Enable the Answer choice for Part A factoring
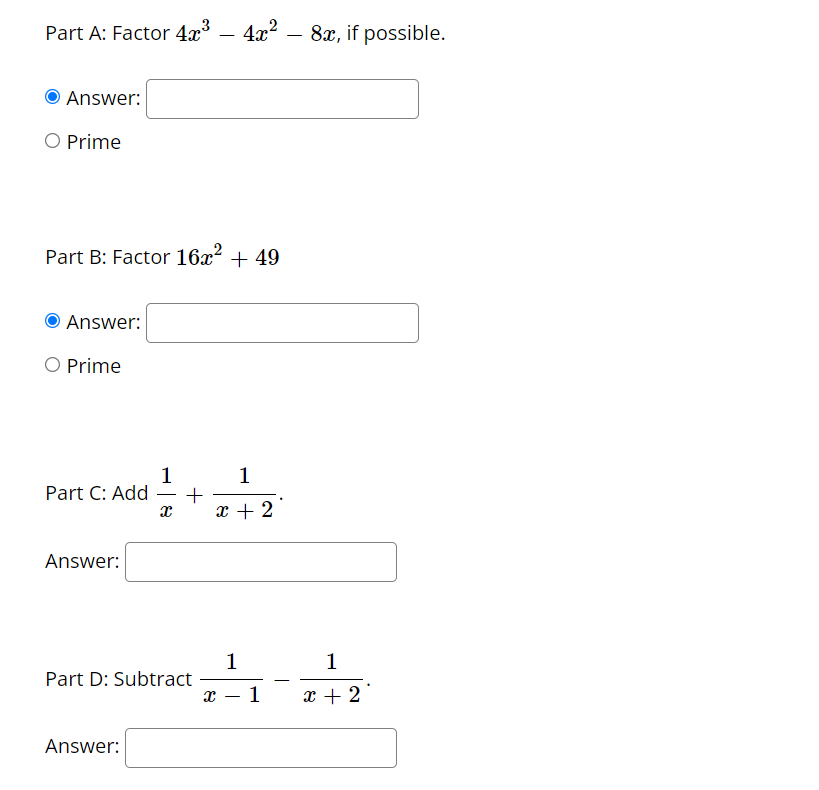 [52, 96]
